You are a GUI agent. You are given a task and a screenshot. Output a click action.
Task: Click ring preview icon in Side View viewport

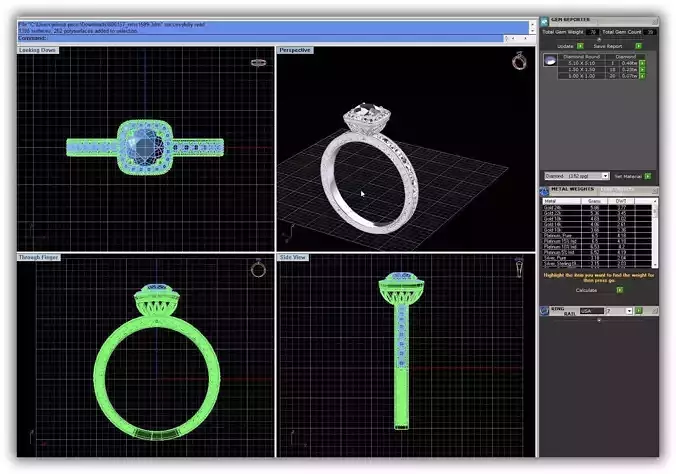click(x=520, y=267)
